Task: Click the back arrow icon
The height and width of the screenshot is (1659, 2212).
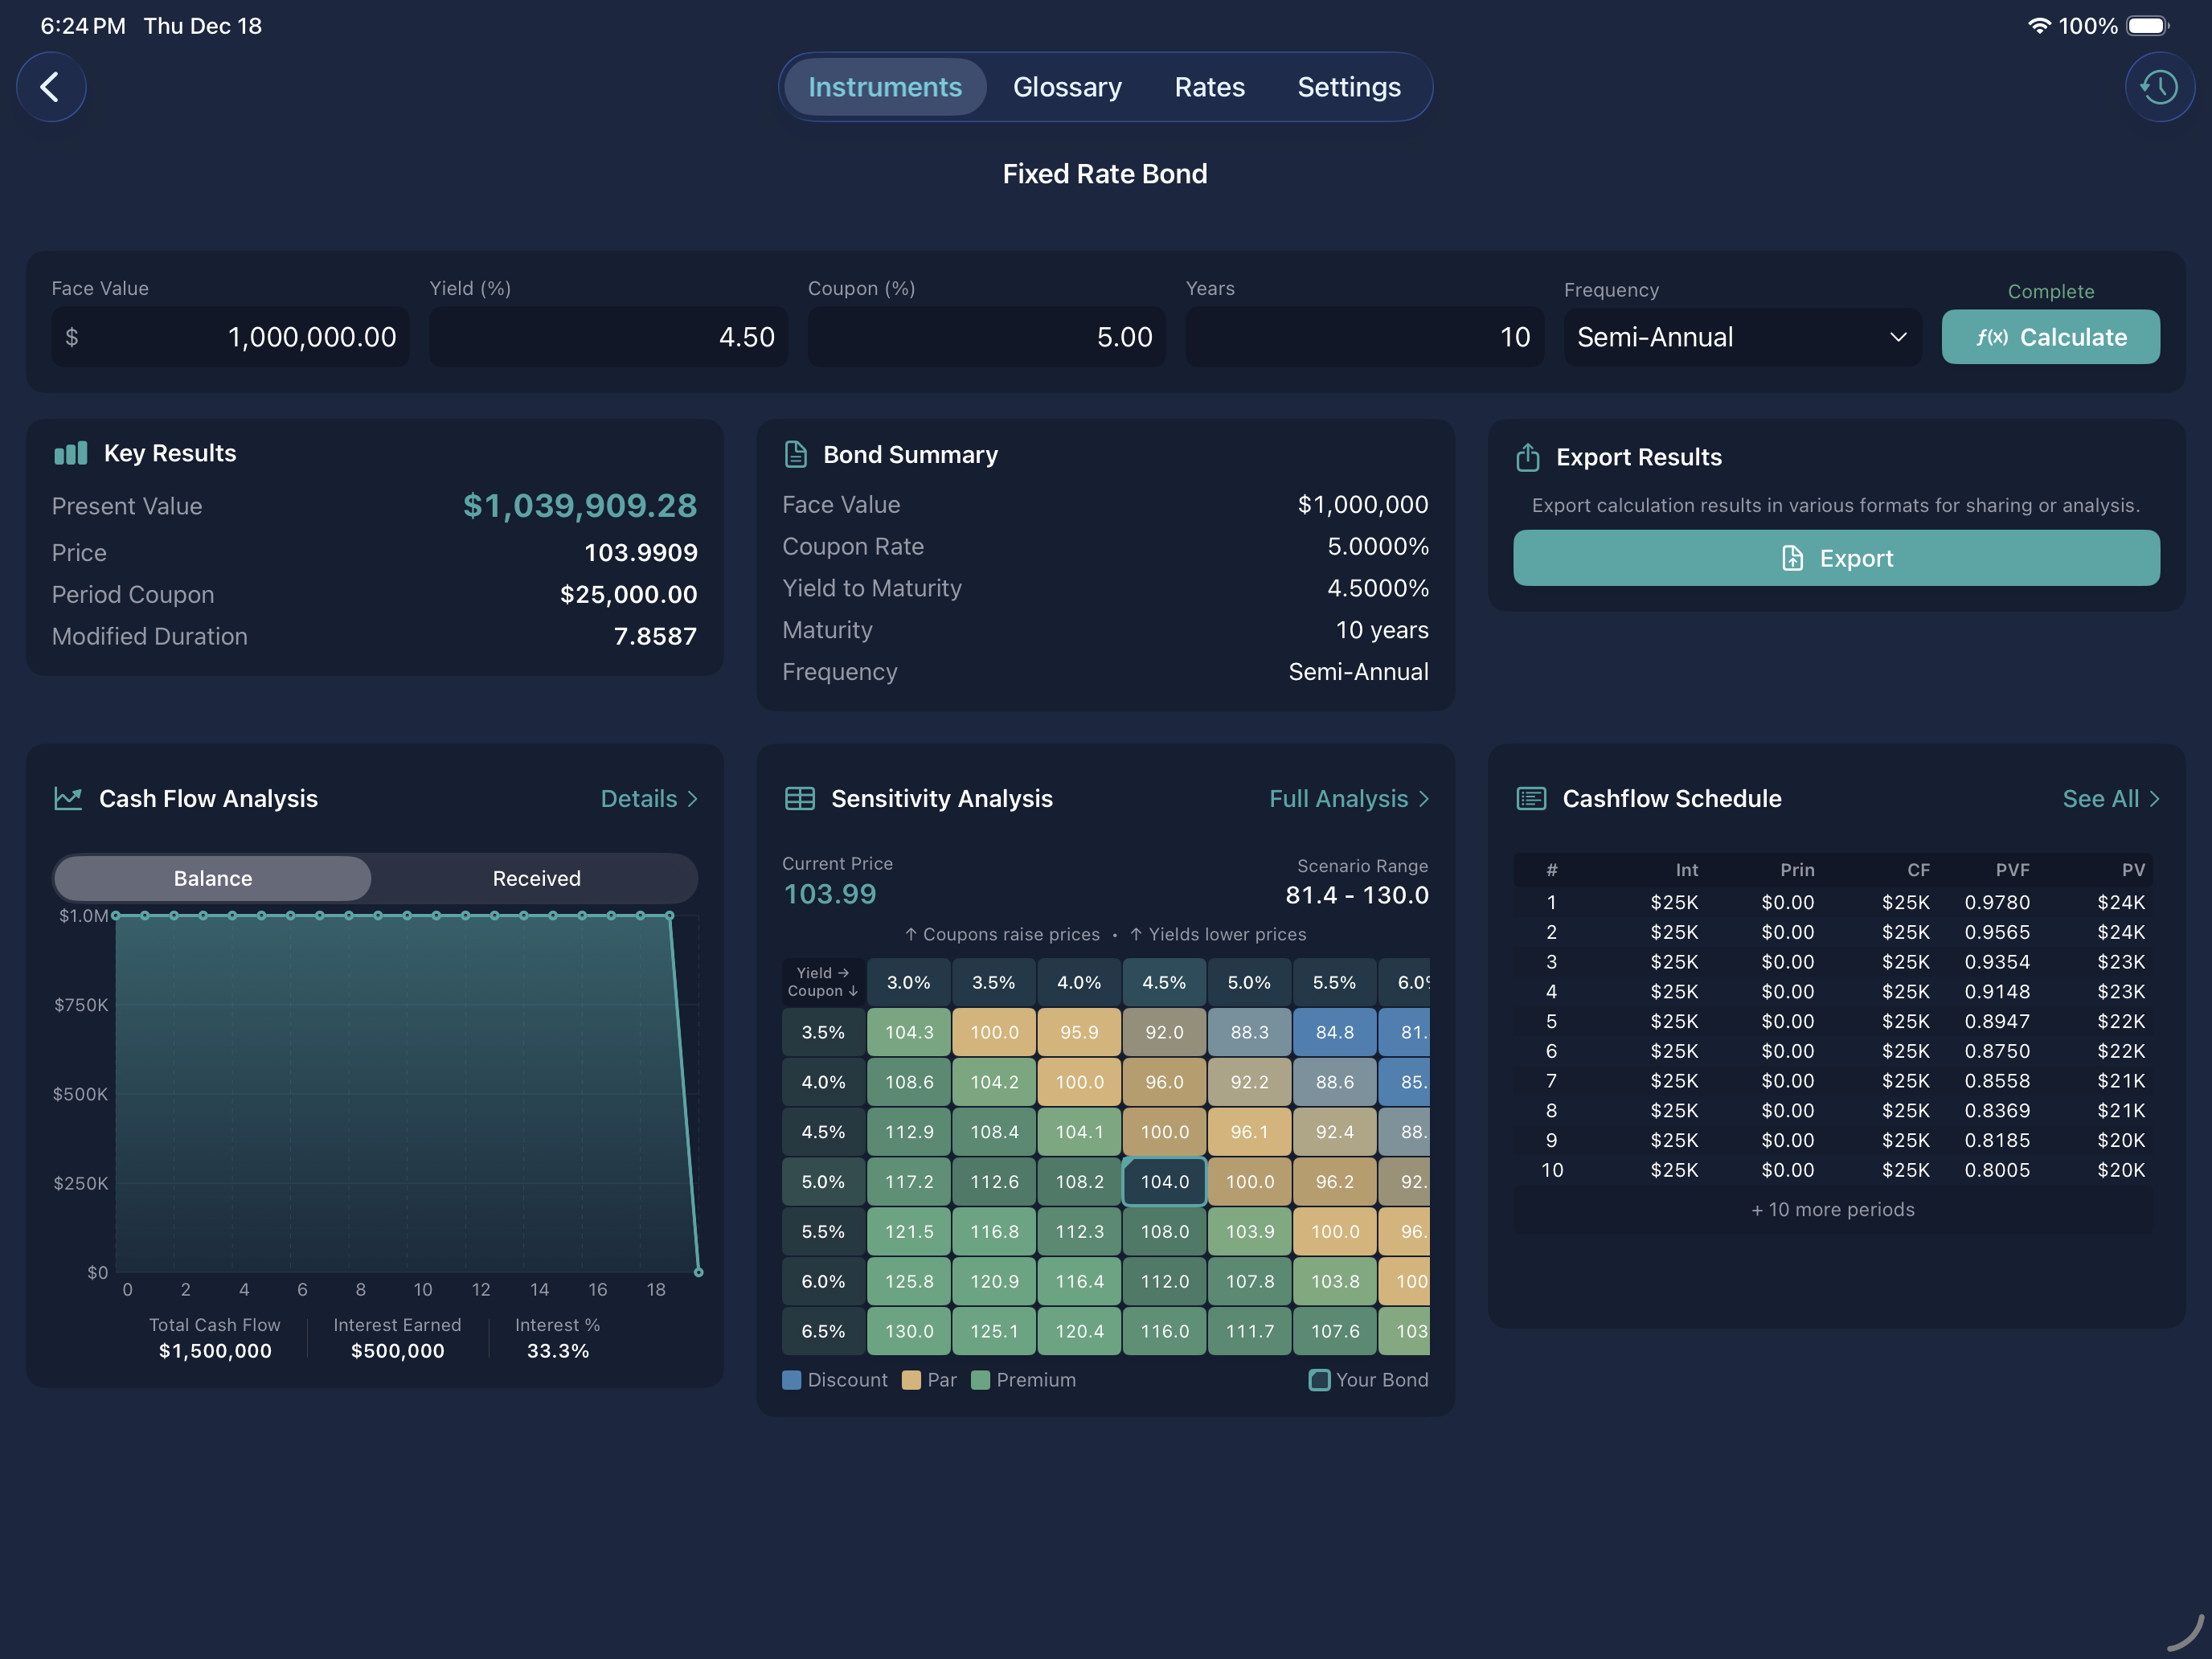Action: click(x=50, y=87)
